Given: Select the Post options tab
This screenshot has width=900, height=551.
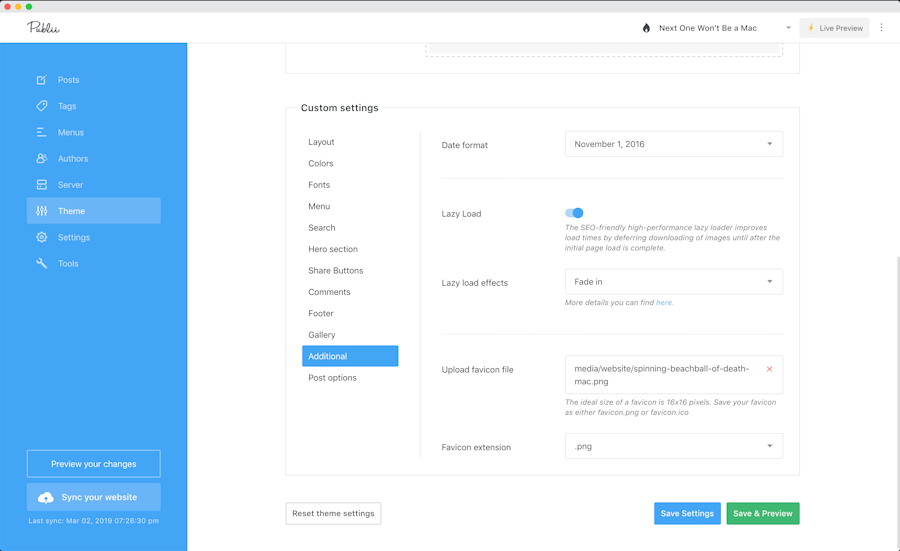Looking at the screenshot, I should coord(332,378).
